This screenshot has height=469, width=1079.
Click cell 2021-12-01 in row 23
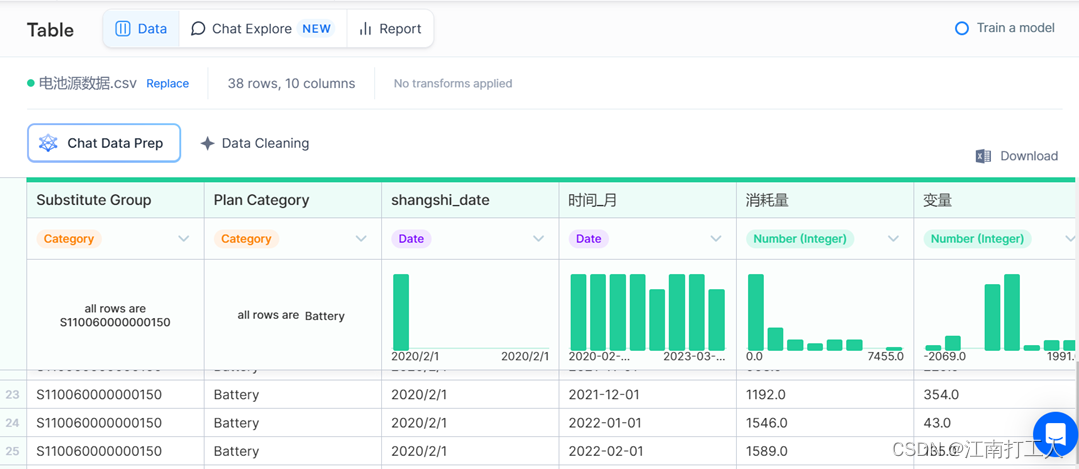648,395
